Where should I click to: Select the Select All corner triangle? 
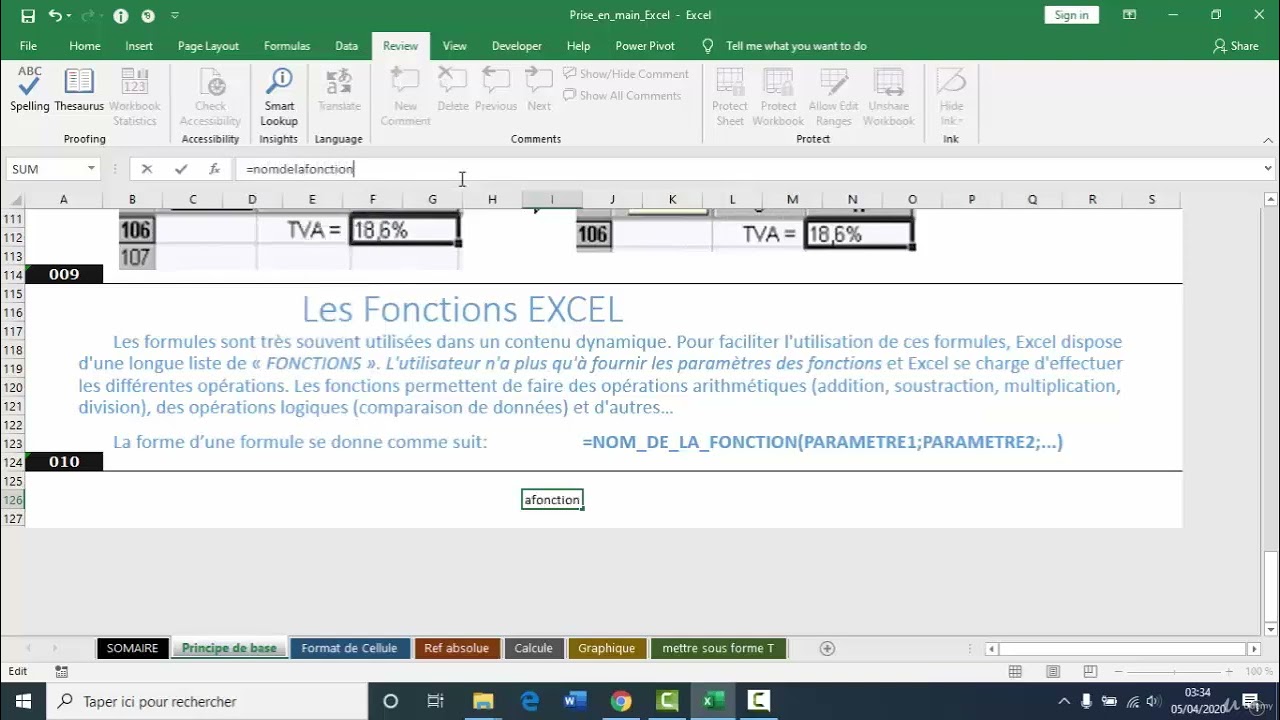(13, 200)
